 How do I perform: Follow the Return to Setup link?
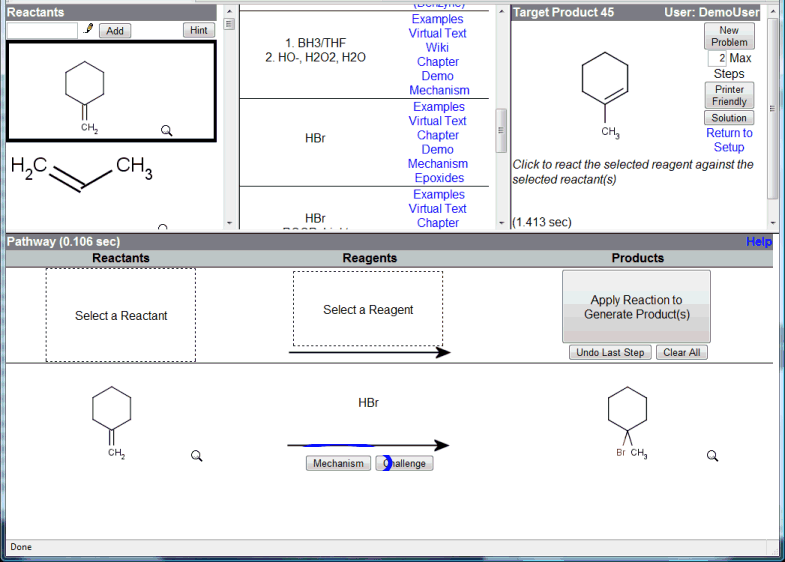(x=729, y=140)
